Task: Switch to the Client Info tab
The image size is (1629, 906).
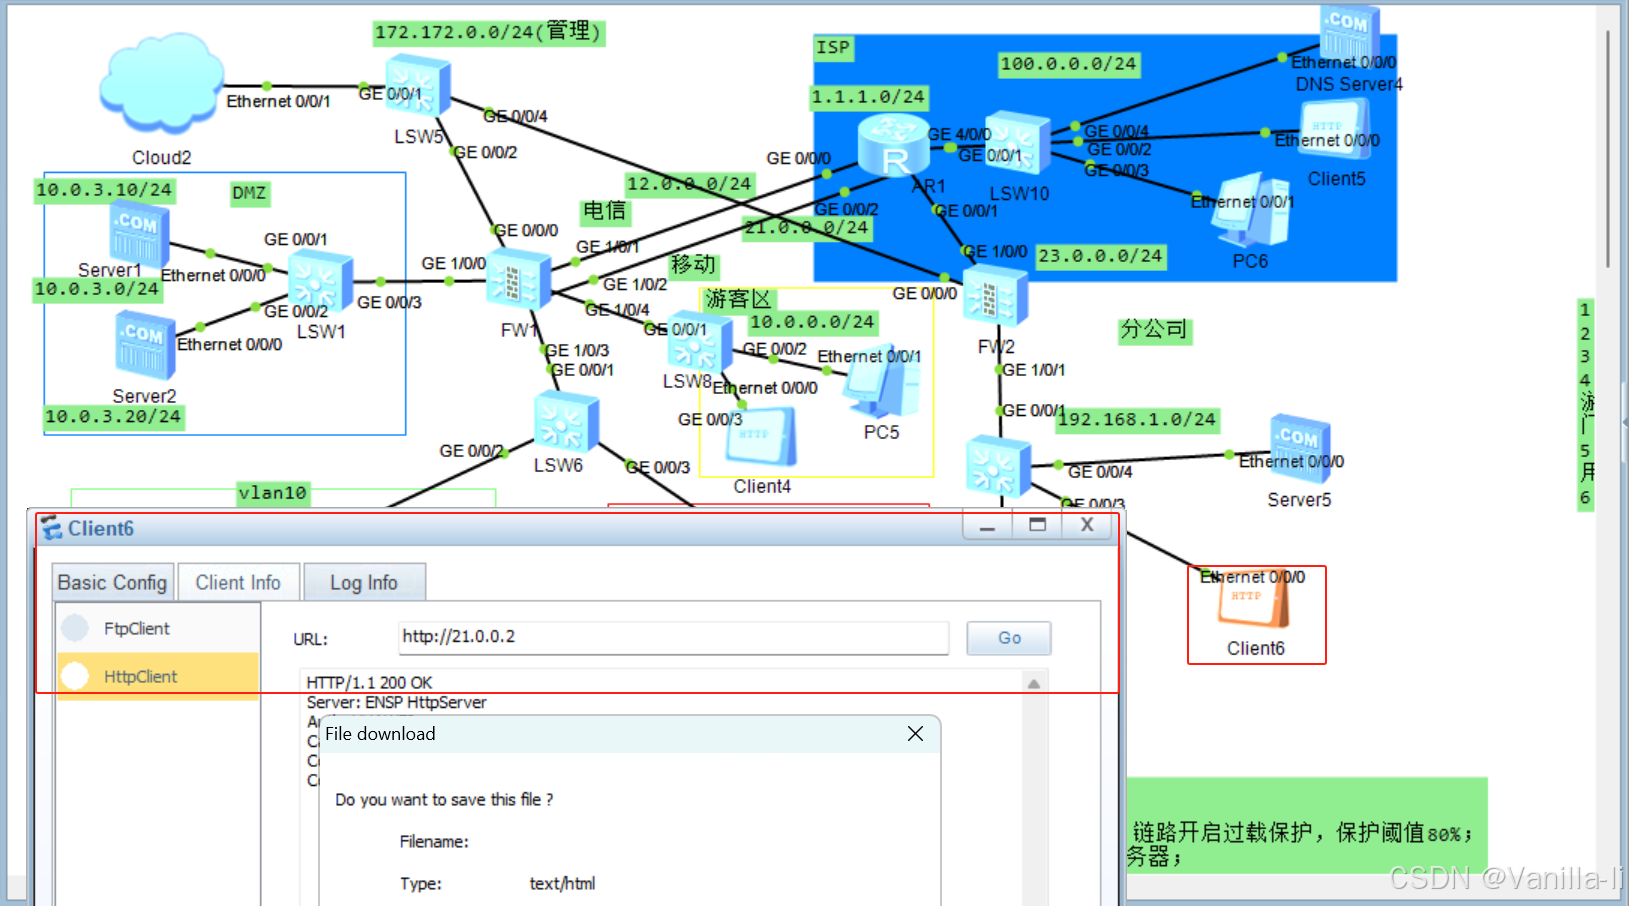Action: pos(238,582)
